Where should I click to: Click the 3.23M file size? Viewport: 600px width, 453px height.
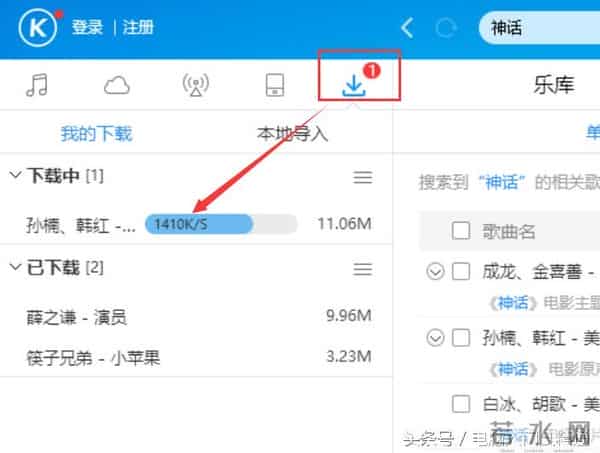tap(349, 356)
